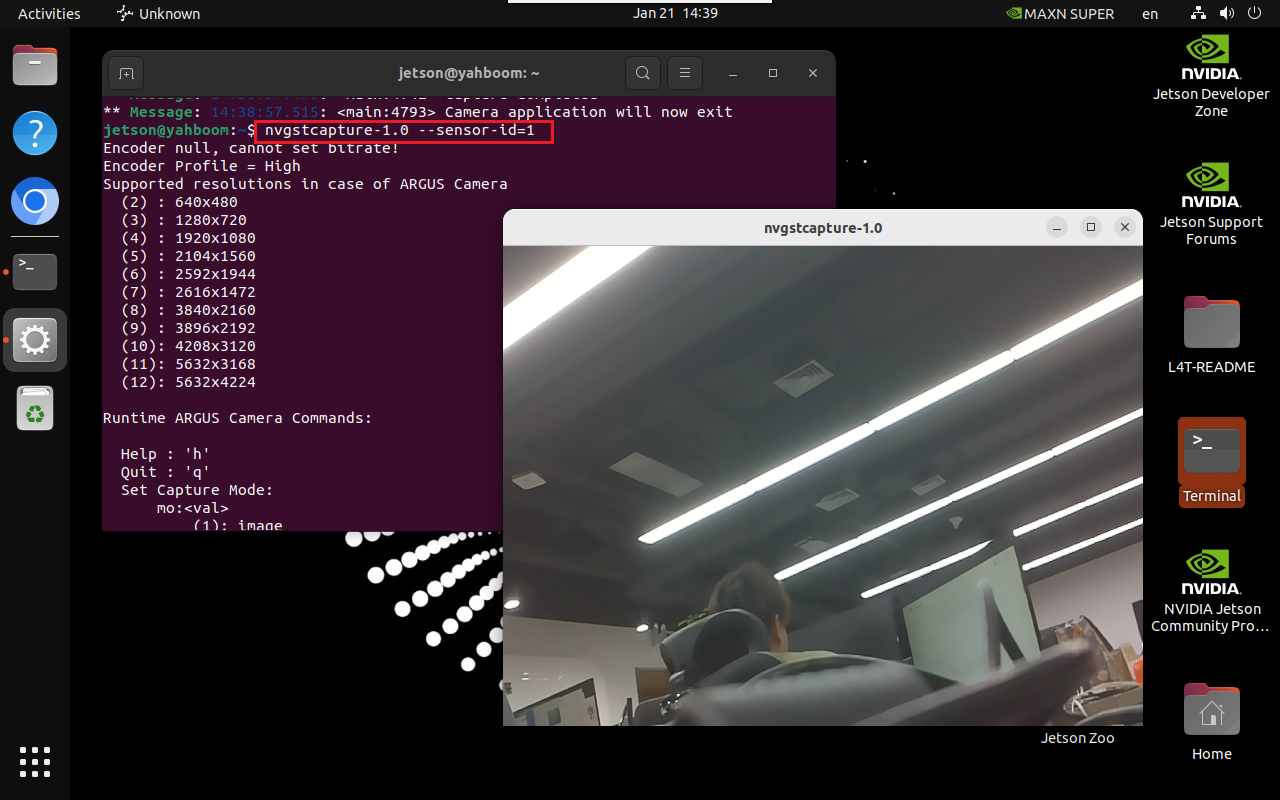
Task: Open Jetson Developer Zone desktop shortcut
Action: tap(1211, 77)
